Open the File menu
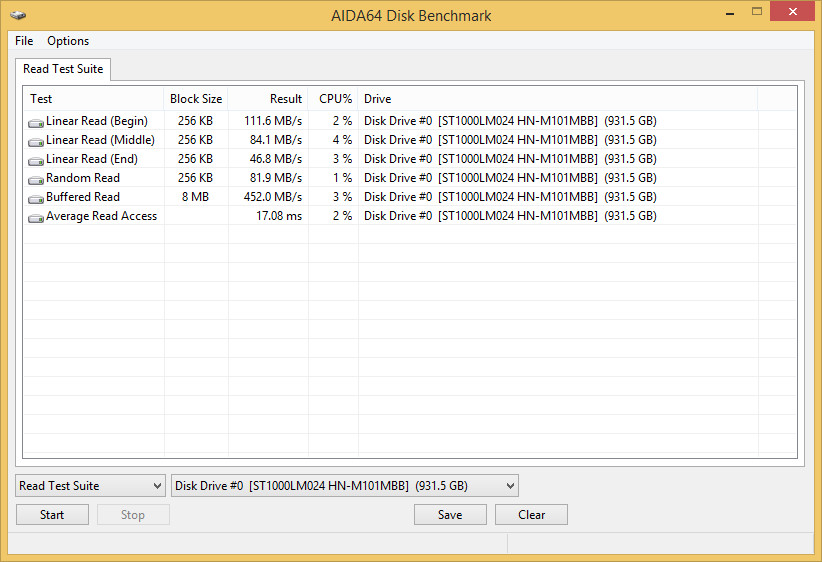This screenshot has height=562, width=822. click(24, 41)
